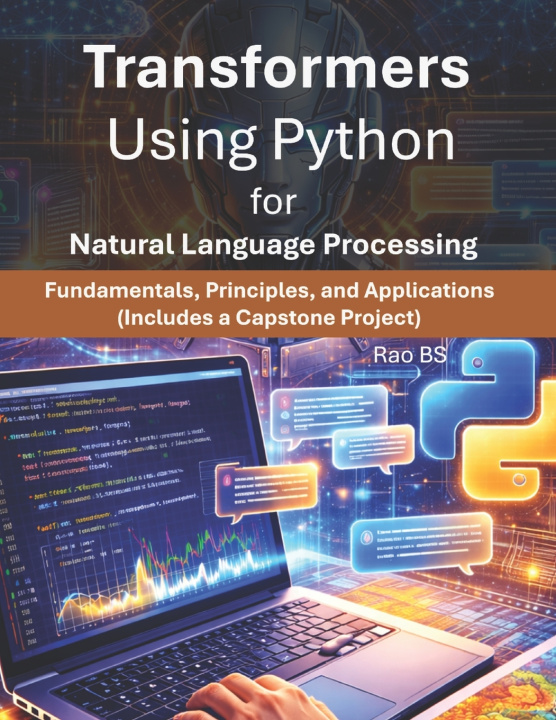Click "Fundamentals, Principles, and Applications" subtitle
The image size is (556, 720).
tap(270, 291)
